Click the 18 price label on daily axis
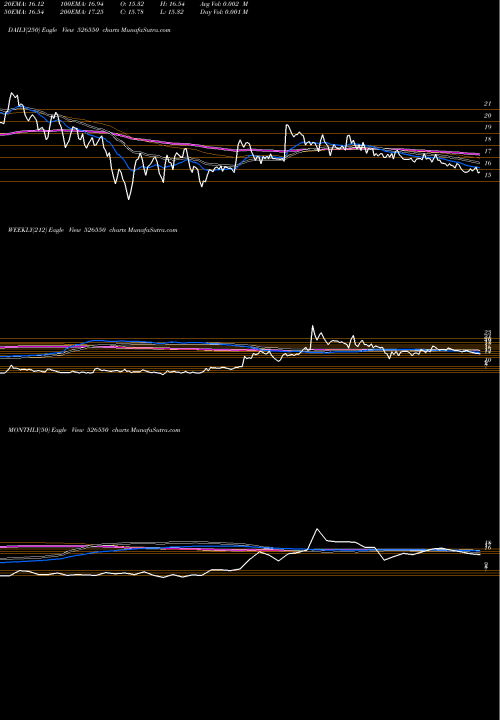The width and height of the screenshot is (500, 720). pyautogui.click(x=488, y=139)
